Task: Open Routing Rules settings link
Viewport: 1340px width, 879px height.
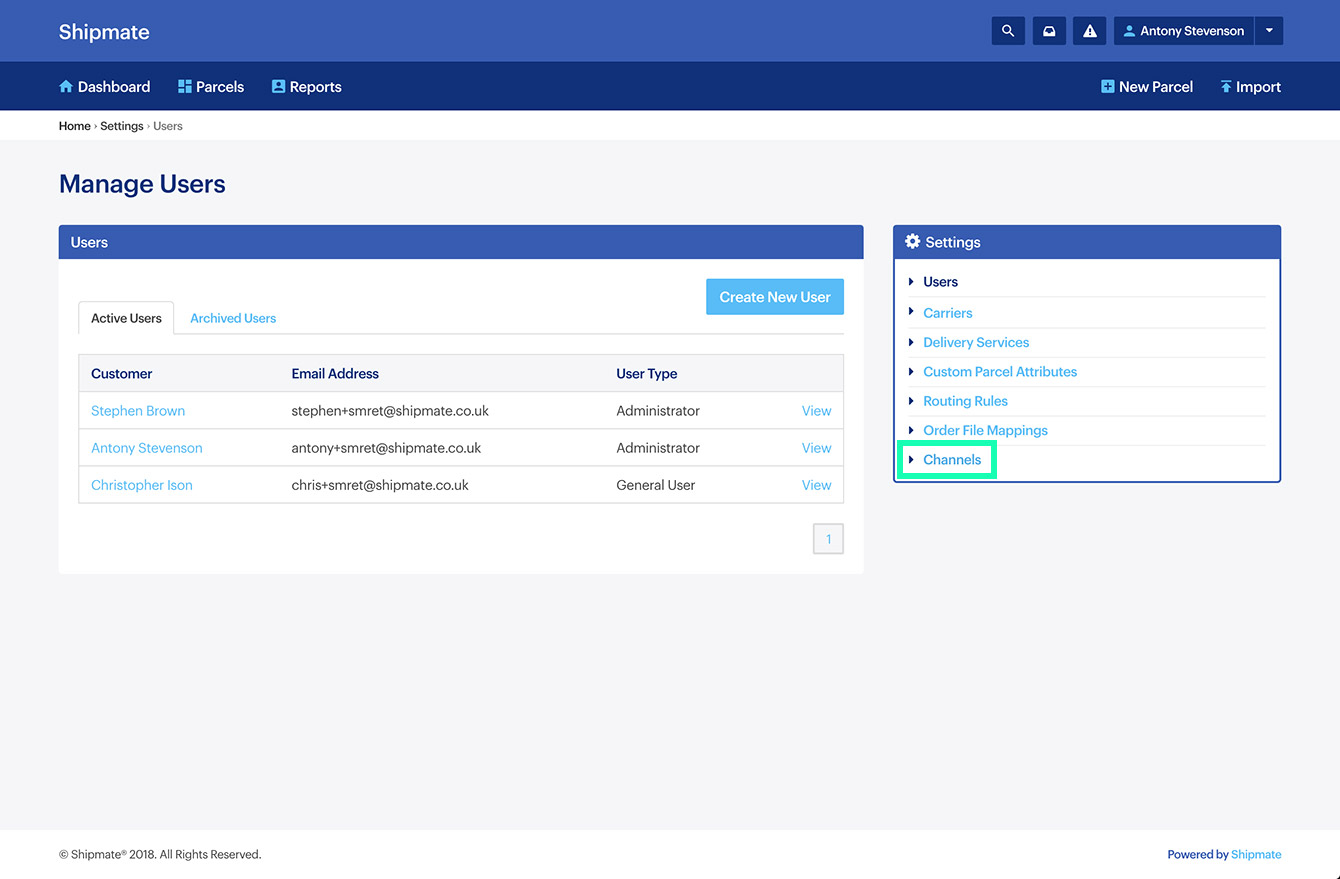Action: click(965, 401)
